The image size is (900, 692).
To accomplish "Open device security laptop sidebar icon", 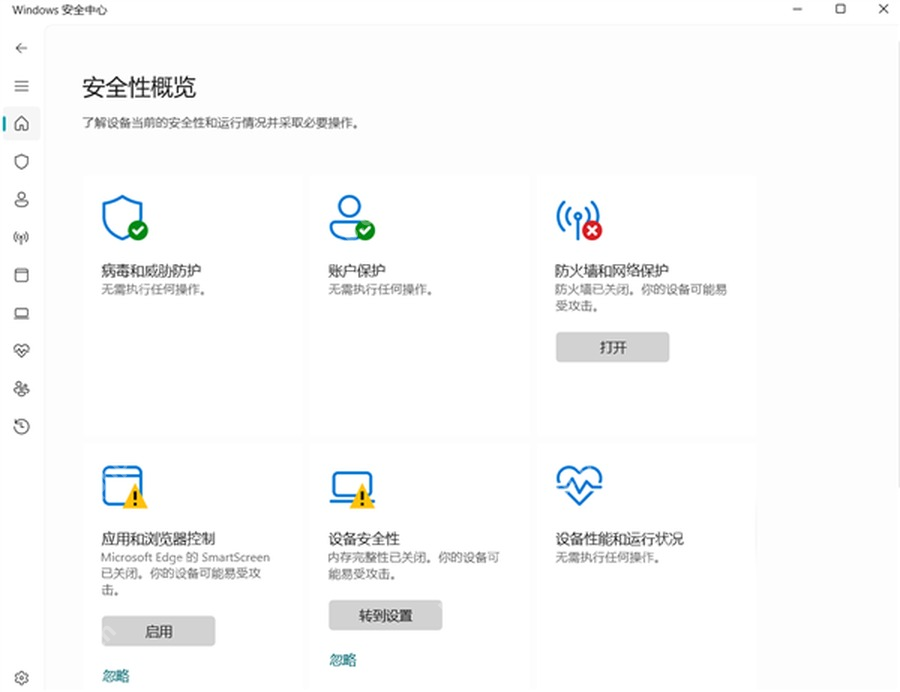I will (21, 313).
